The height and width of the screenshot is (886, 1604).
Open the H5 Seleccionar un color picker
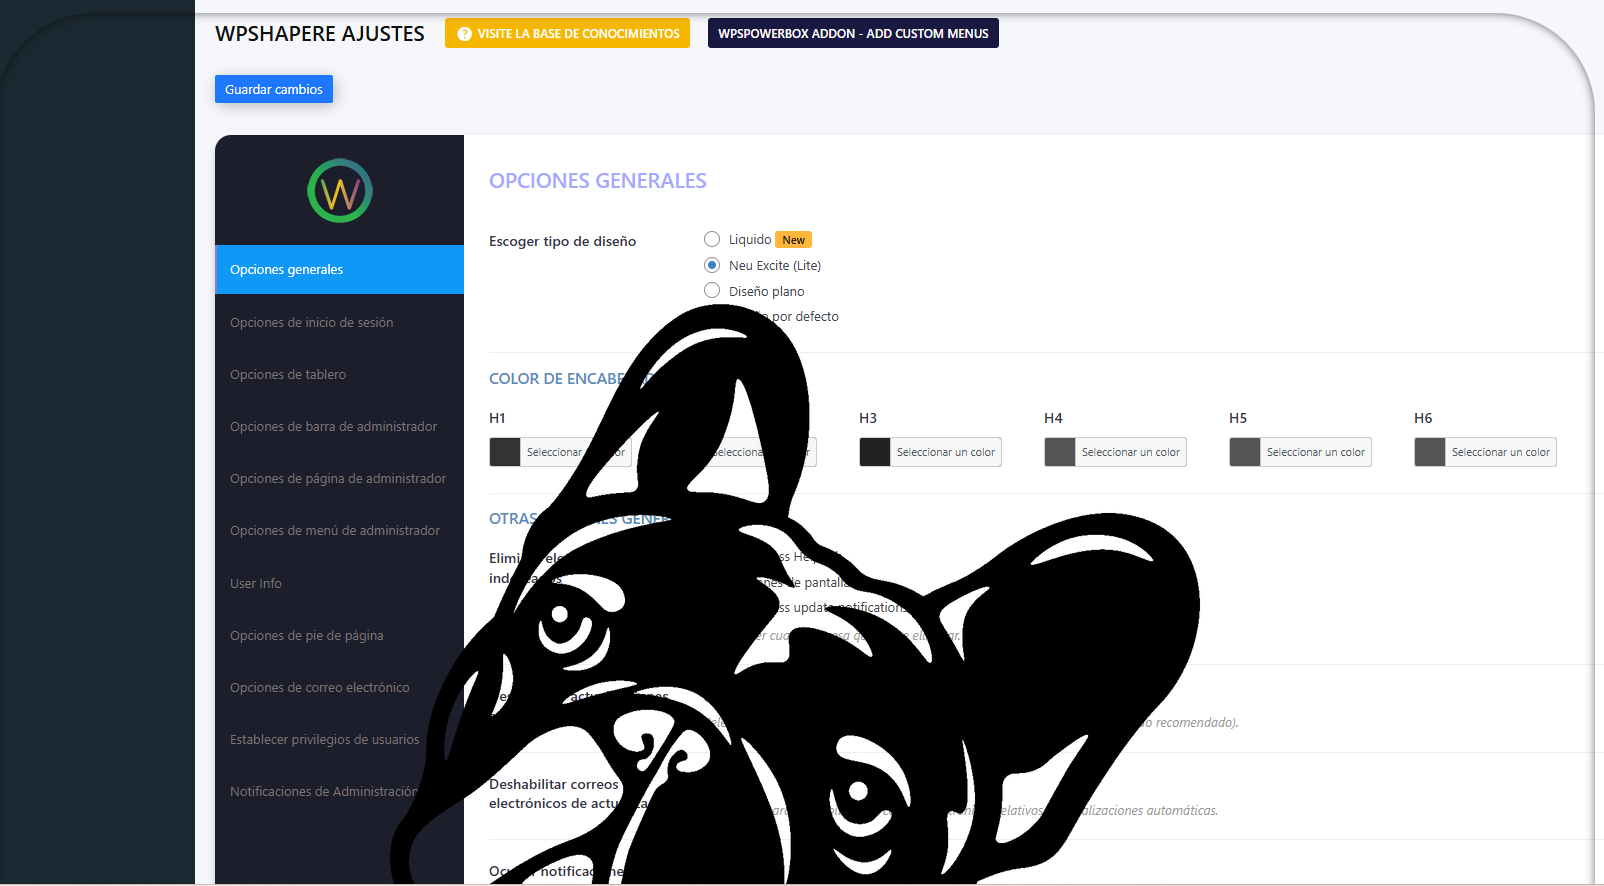point(1315,452)
